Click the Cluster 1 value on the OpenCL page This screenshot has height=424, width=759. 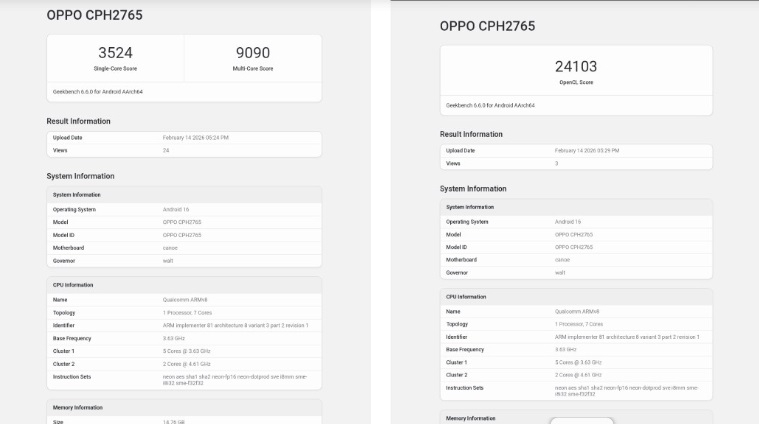pyautogui.click(x=578, y=363)
